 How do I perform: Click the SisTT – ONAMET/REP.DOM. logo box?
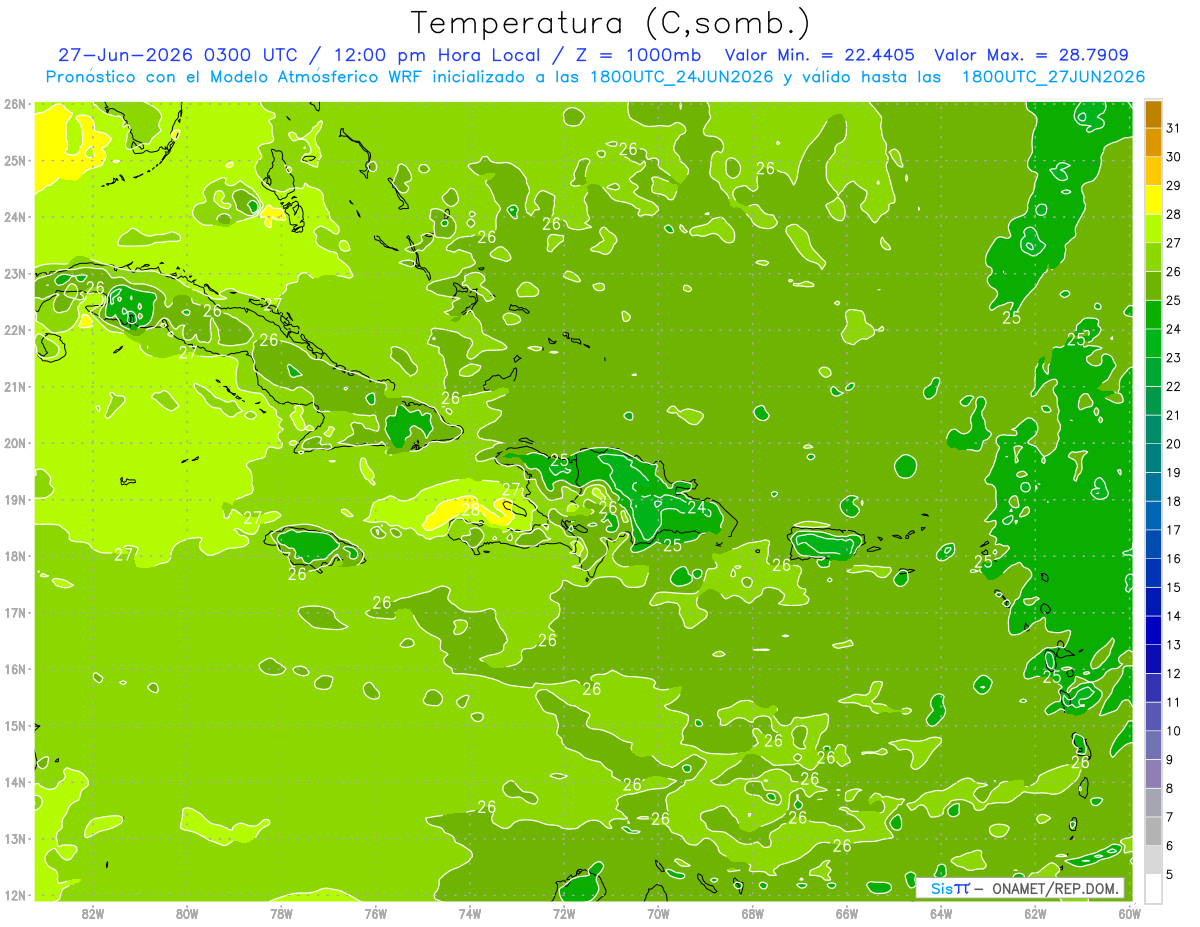[1020, 888]
